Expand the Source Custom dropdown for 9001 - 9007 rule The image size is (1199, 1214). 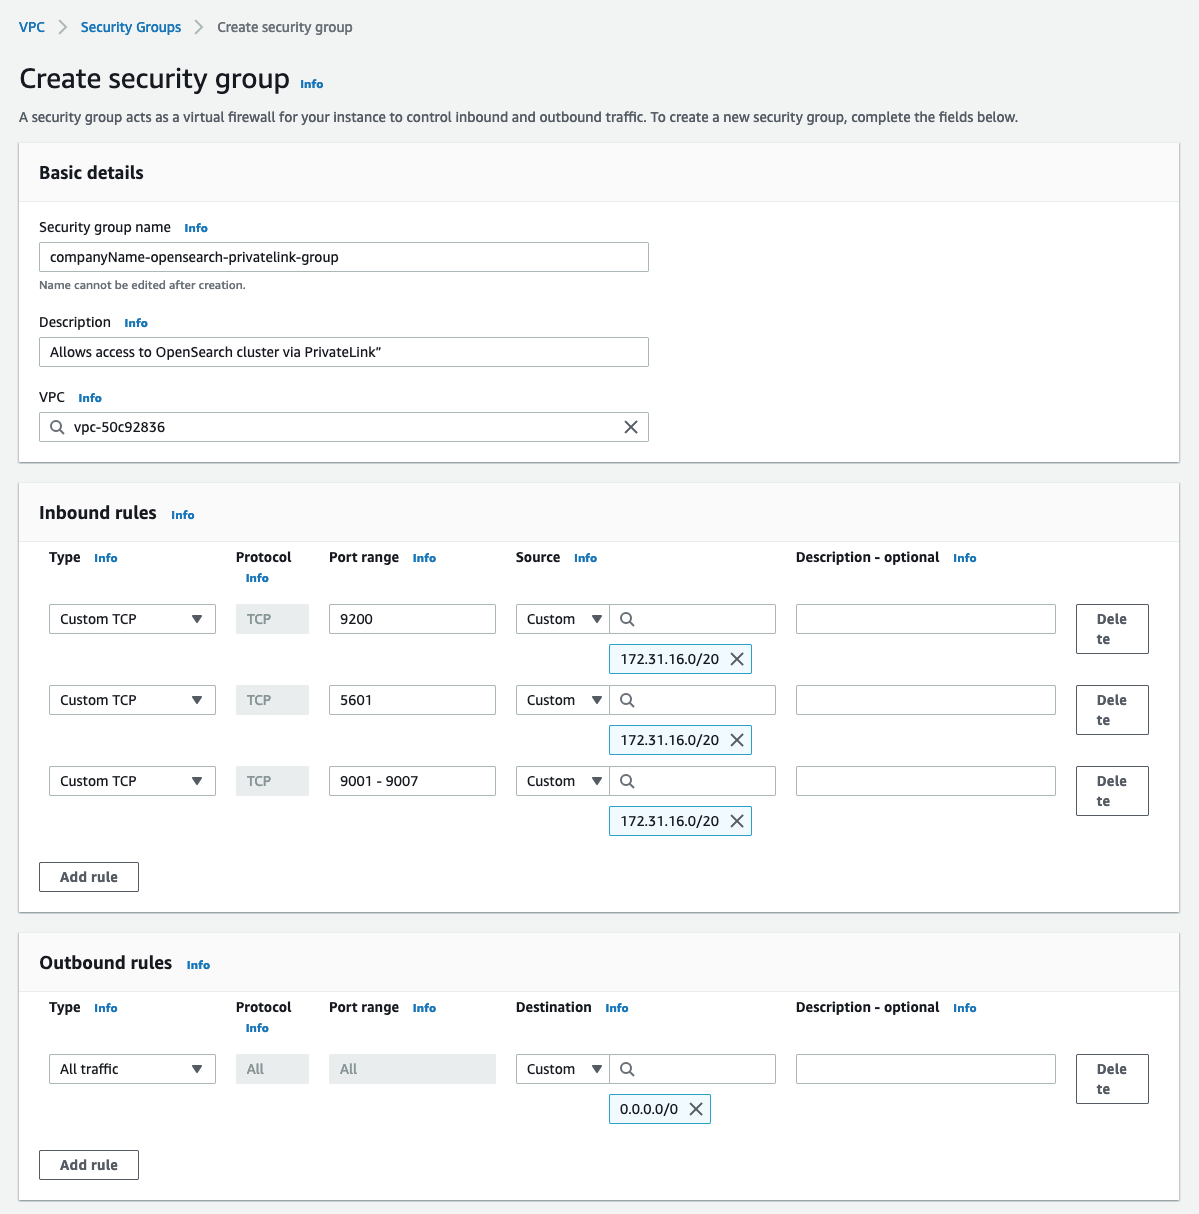pos(563,781)
